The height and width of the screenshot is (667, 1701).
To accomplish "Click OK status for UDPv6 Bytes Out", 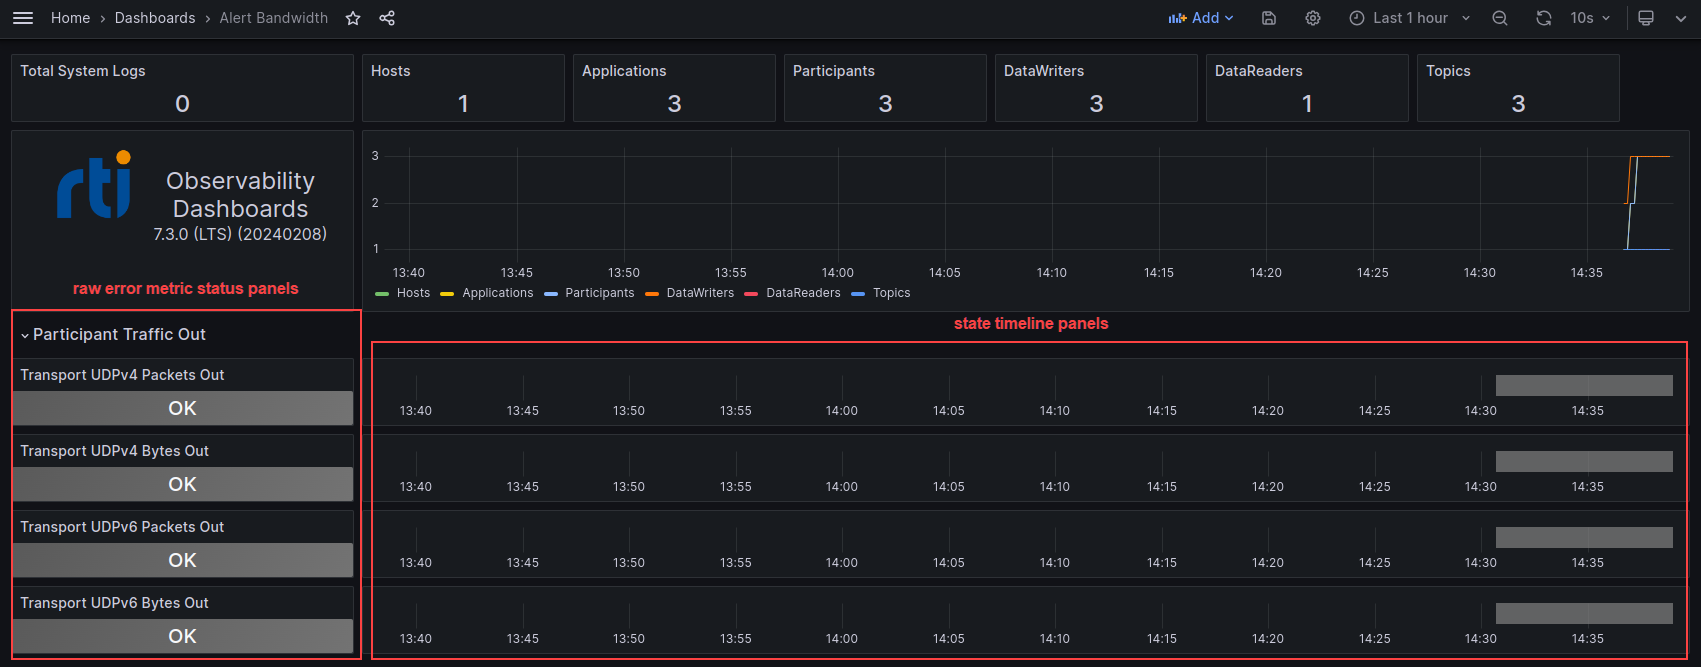I will coord(183,636).
